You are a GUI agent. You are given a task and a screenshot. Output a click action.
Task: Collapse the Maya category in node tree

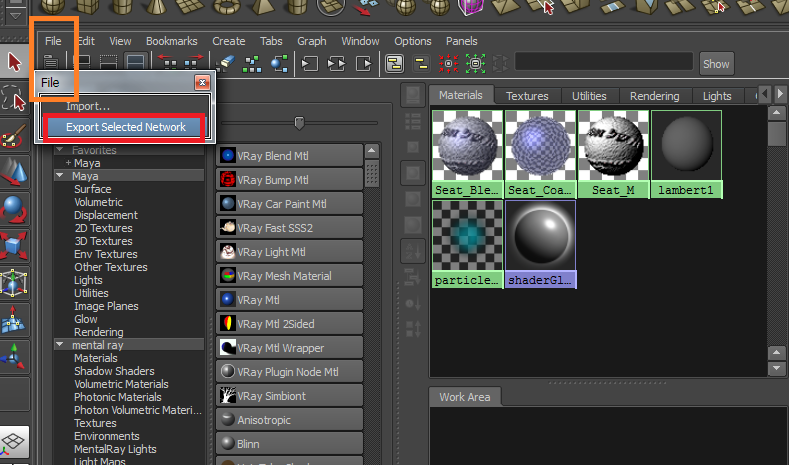(59, 176)
